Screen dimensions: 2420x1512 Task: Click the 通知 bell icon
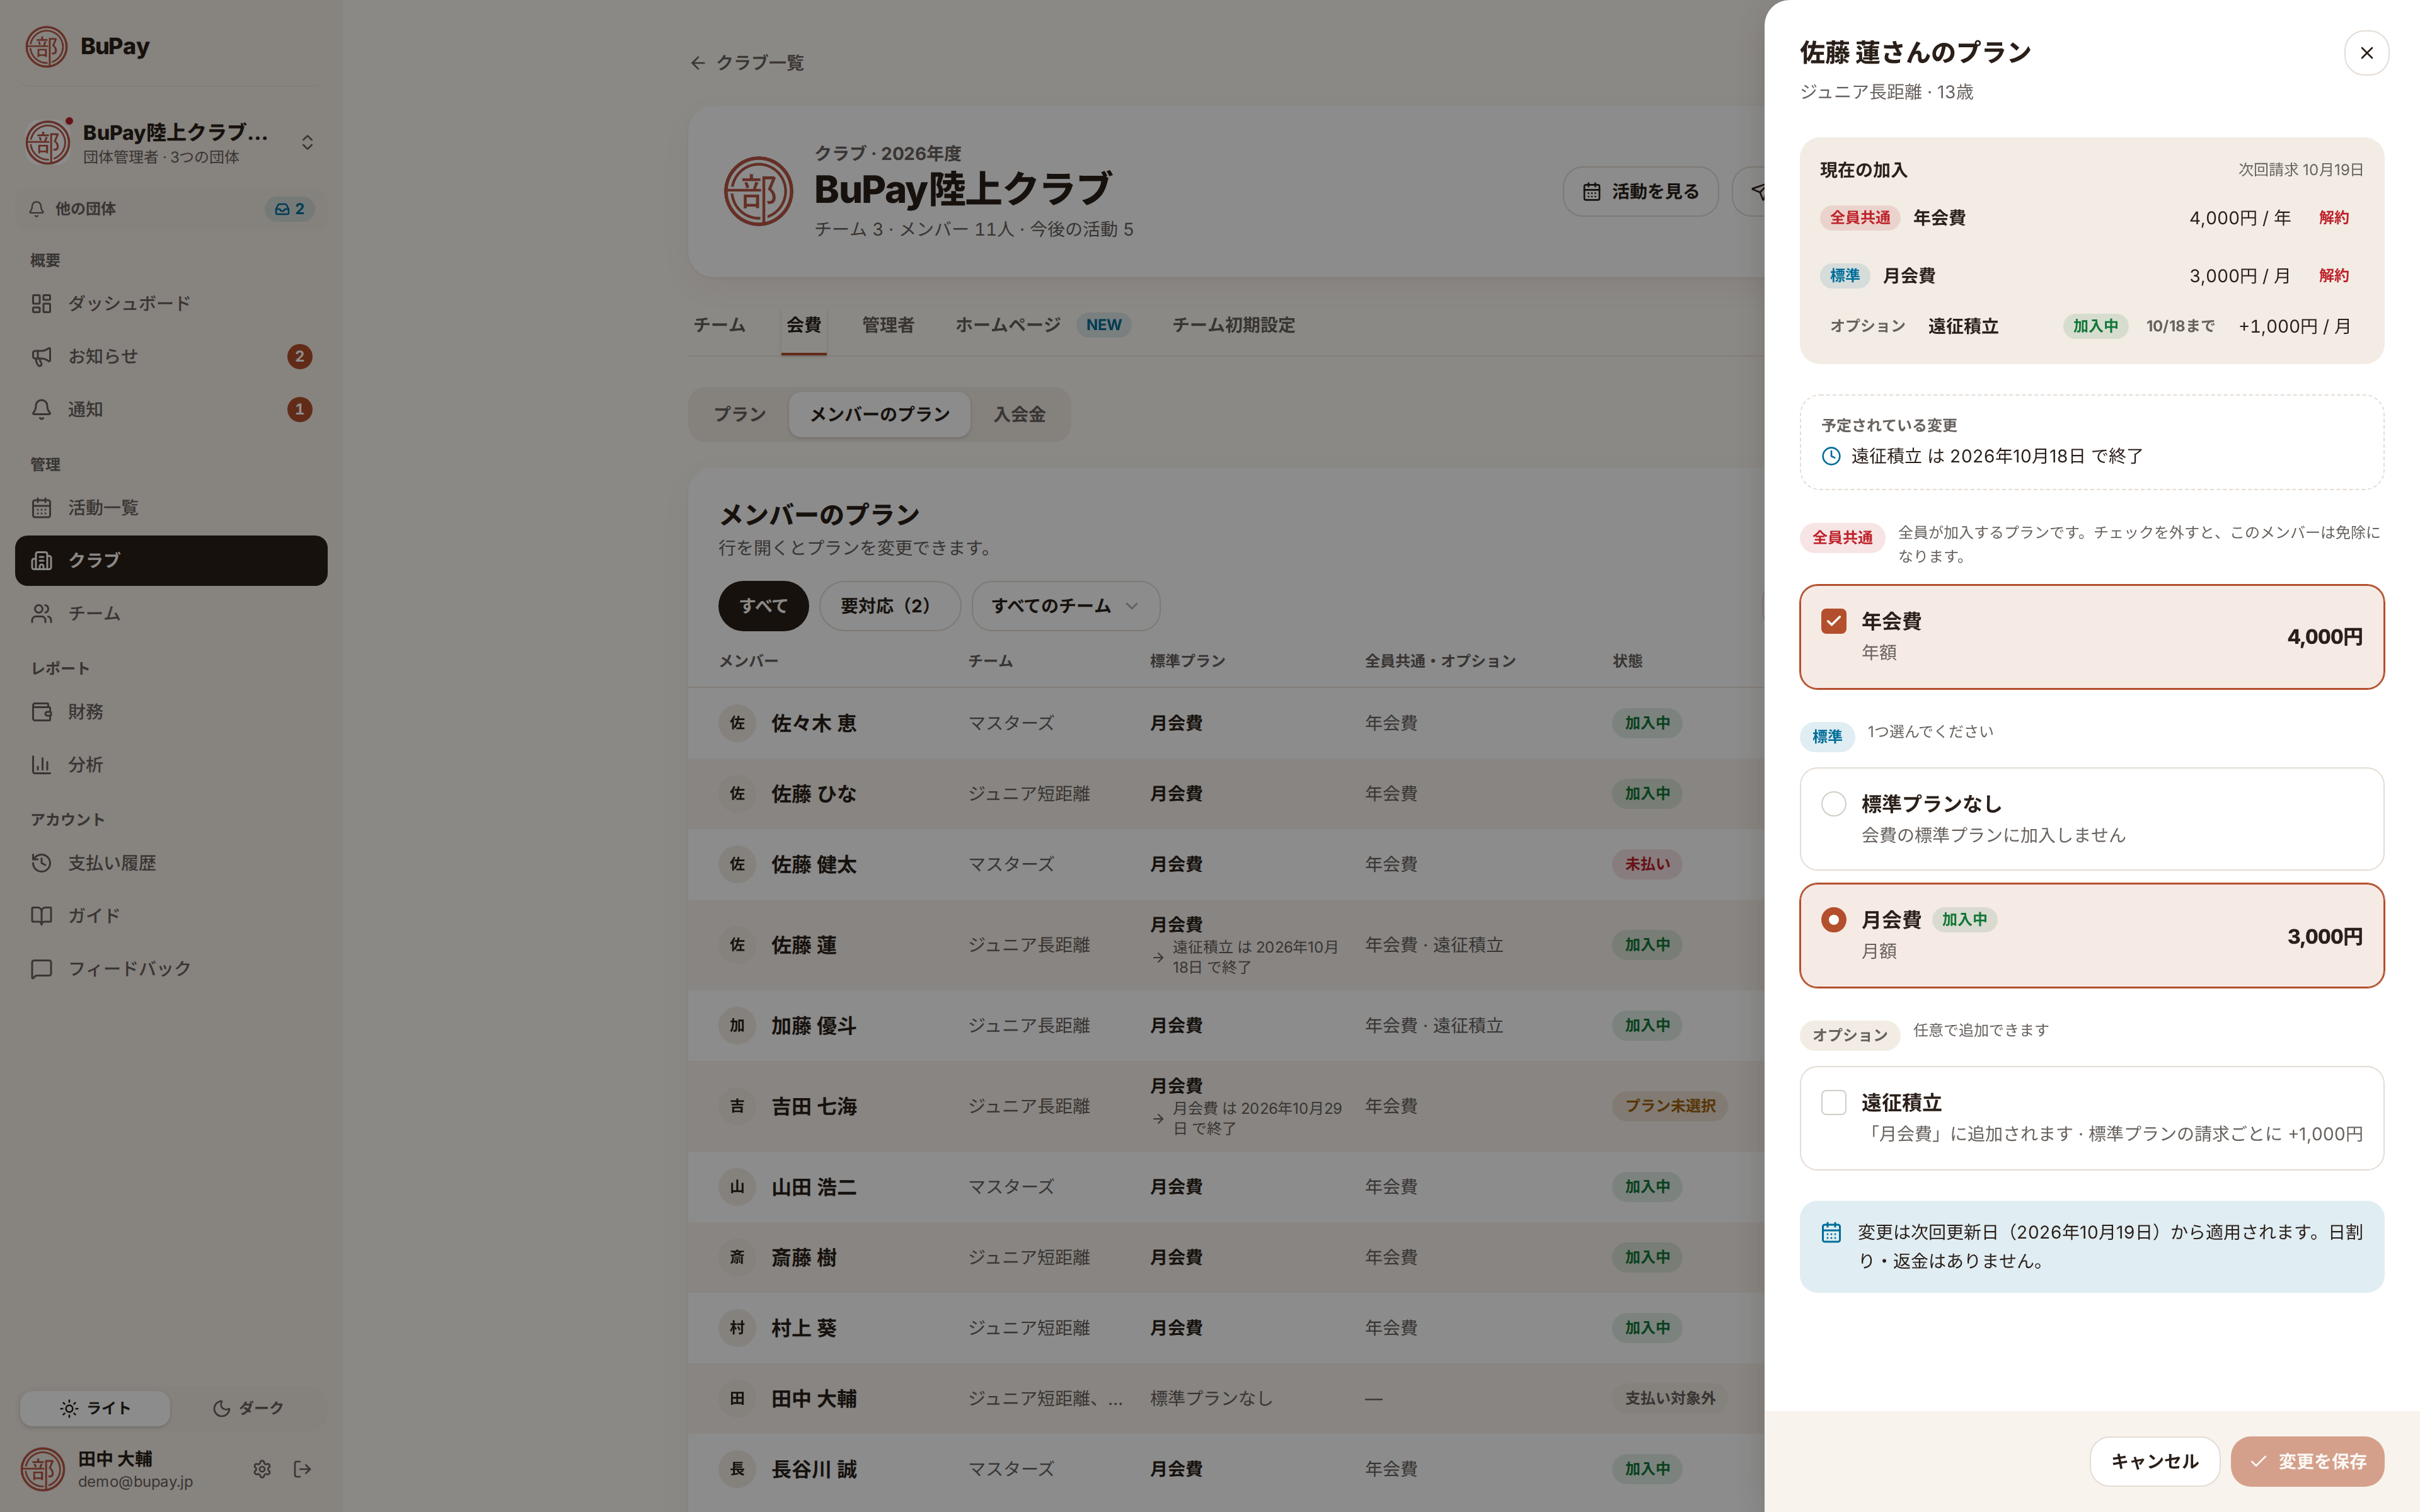pos(41,409)
